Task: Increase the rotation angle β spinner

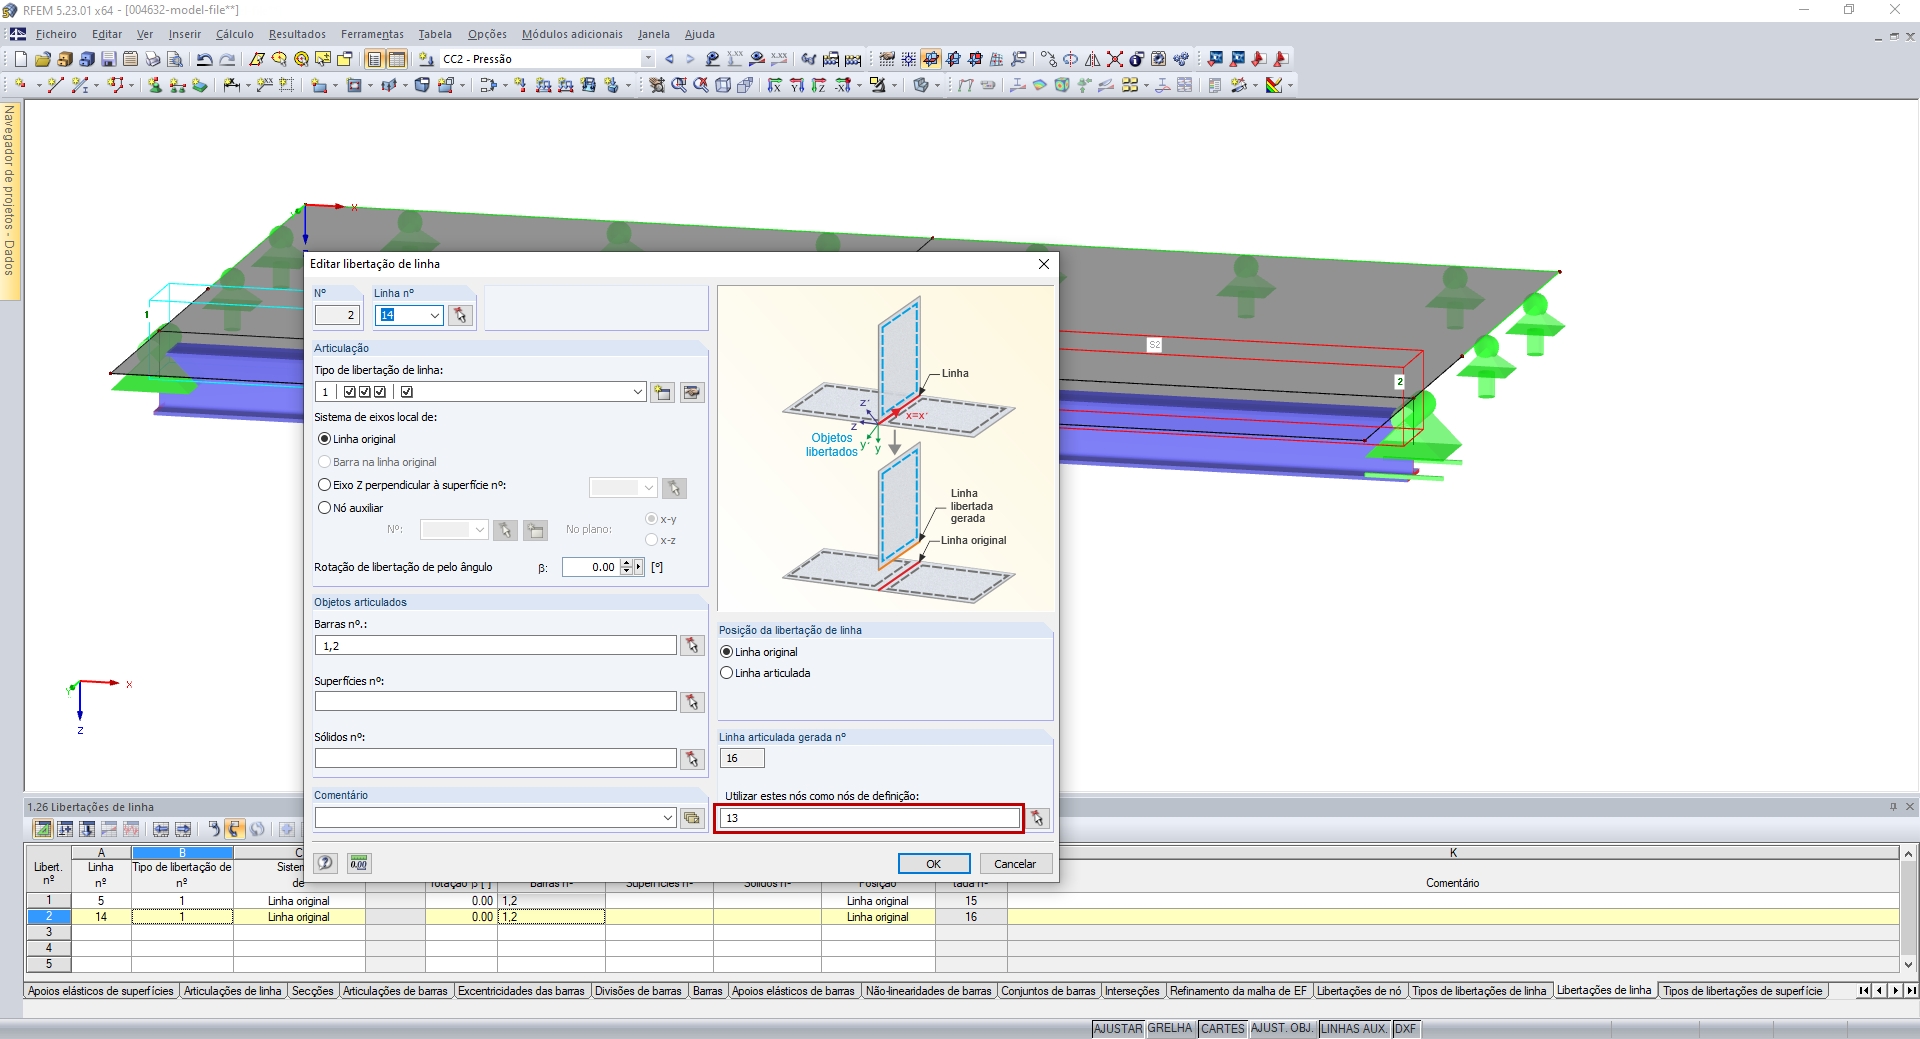Action: coord(627,563)
